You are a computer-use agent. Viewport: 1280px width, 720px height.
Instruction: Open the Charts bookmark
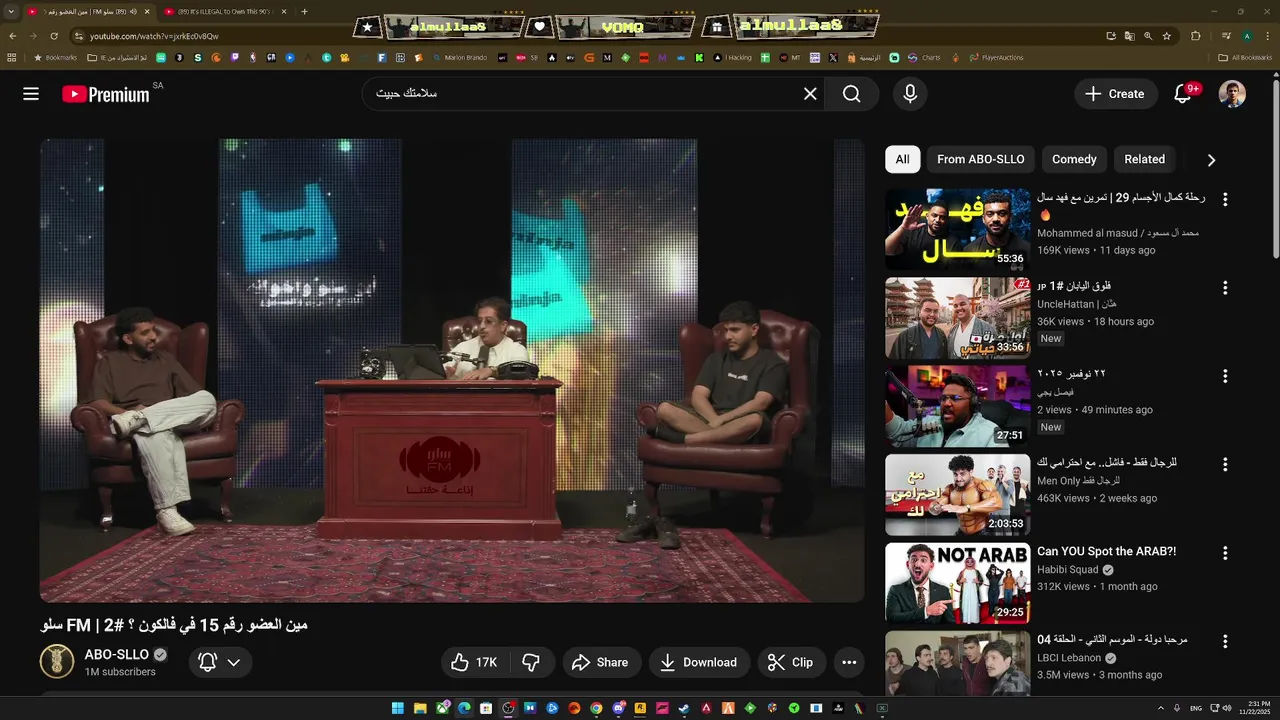coord(922,57)
